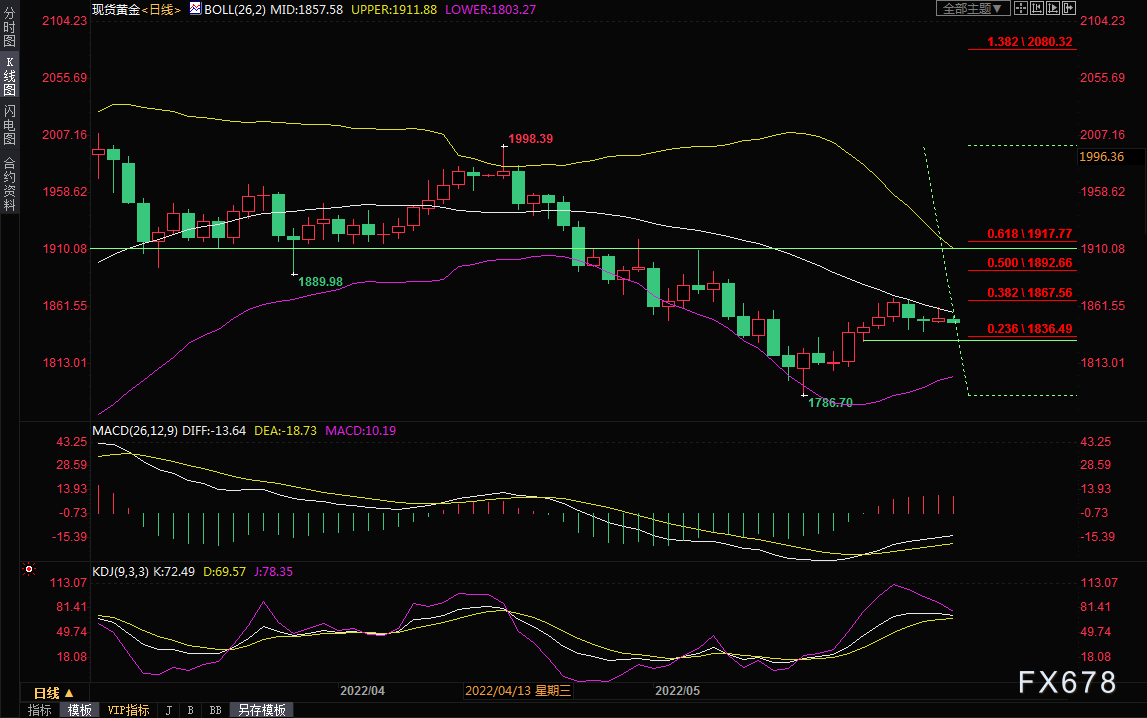Image resolution: width=1147 pixels, height=718 pixels.
Task: Open the 闪电图 sidebar view
Action: [x=10, y=124]
